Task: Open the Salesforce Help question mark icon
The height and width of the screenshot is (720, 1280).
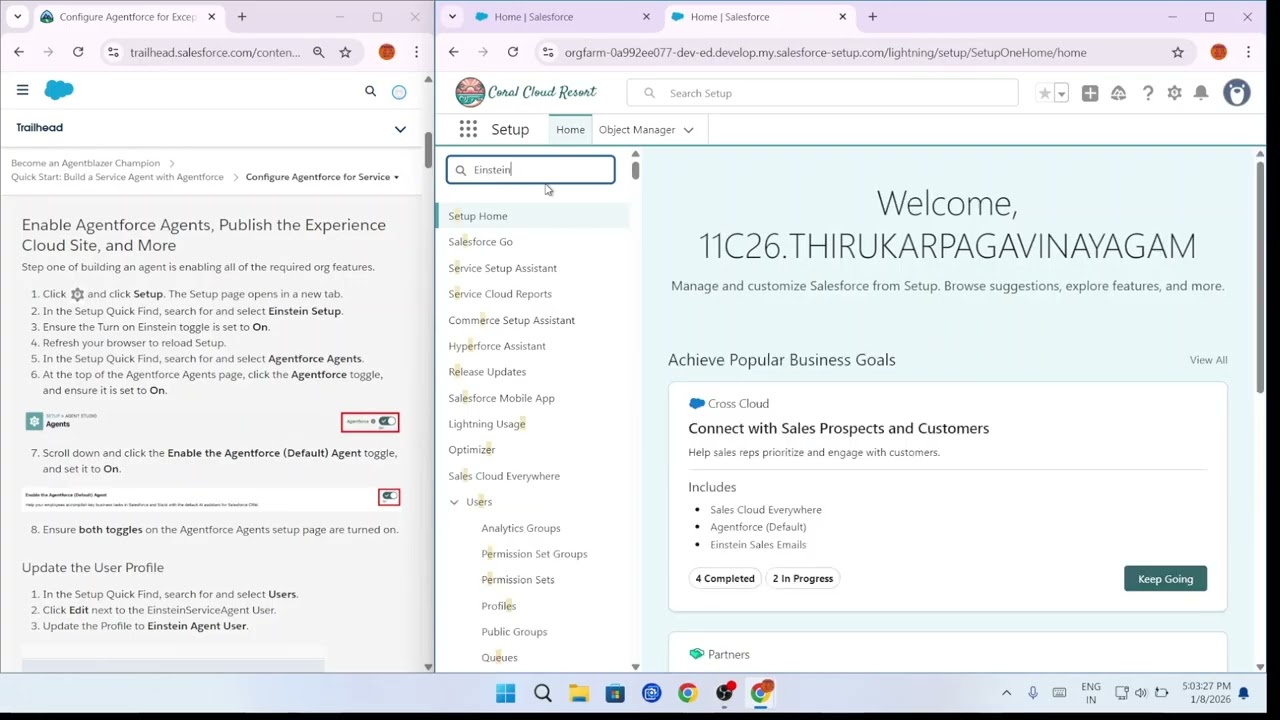Action: 1148,93
